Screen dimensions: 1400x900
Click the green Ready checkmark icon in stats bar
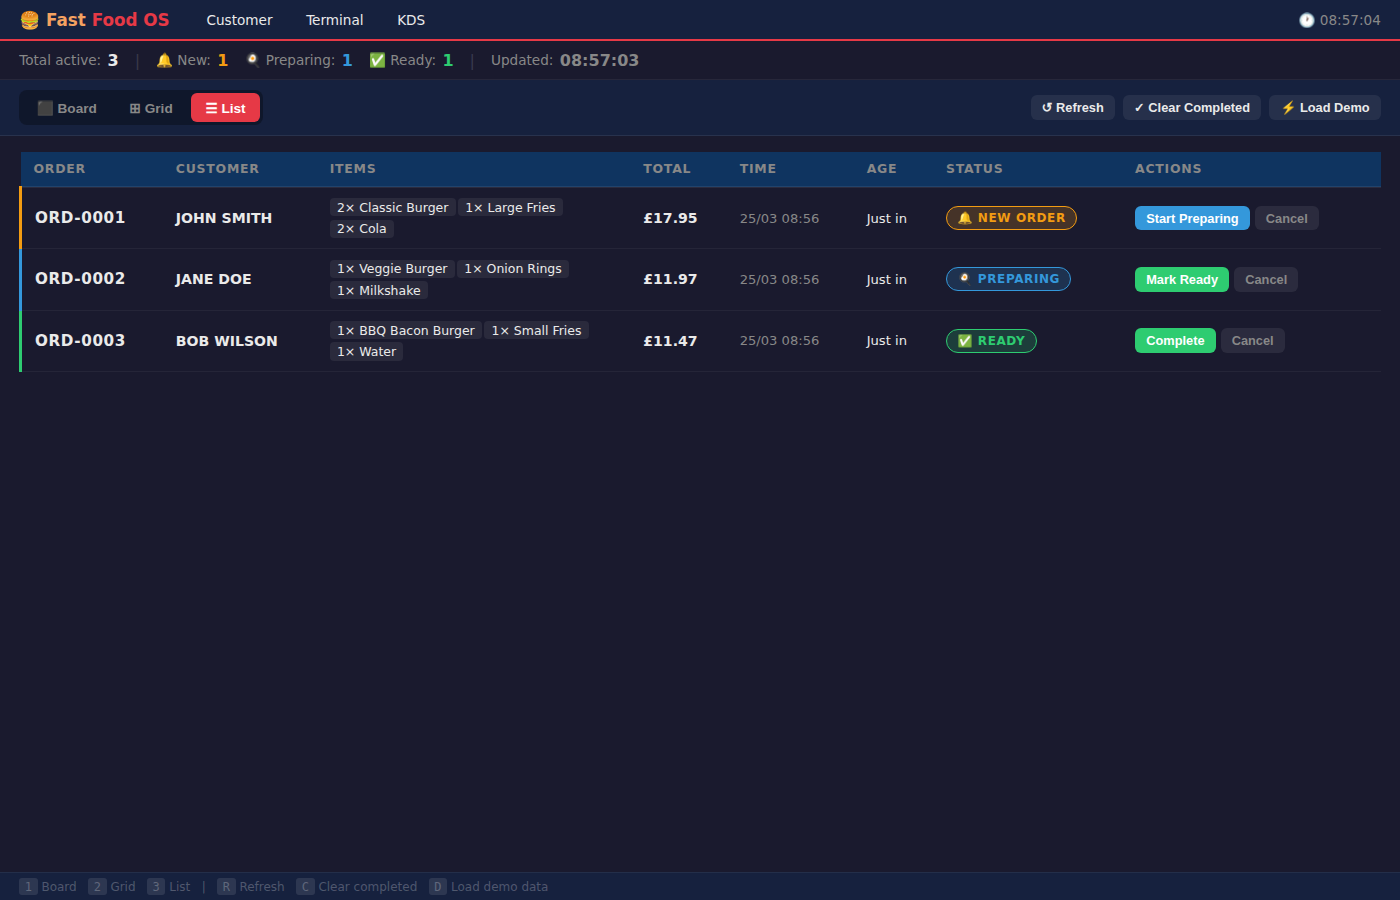point(377,60)
